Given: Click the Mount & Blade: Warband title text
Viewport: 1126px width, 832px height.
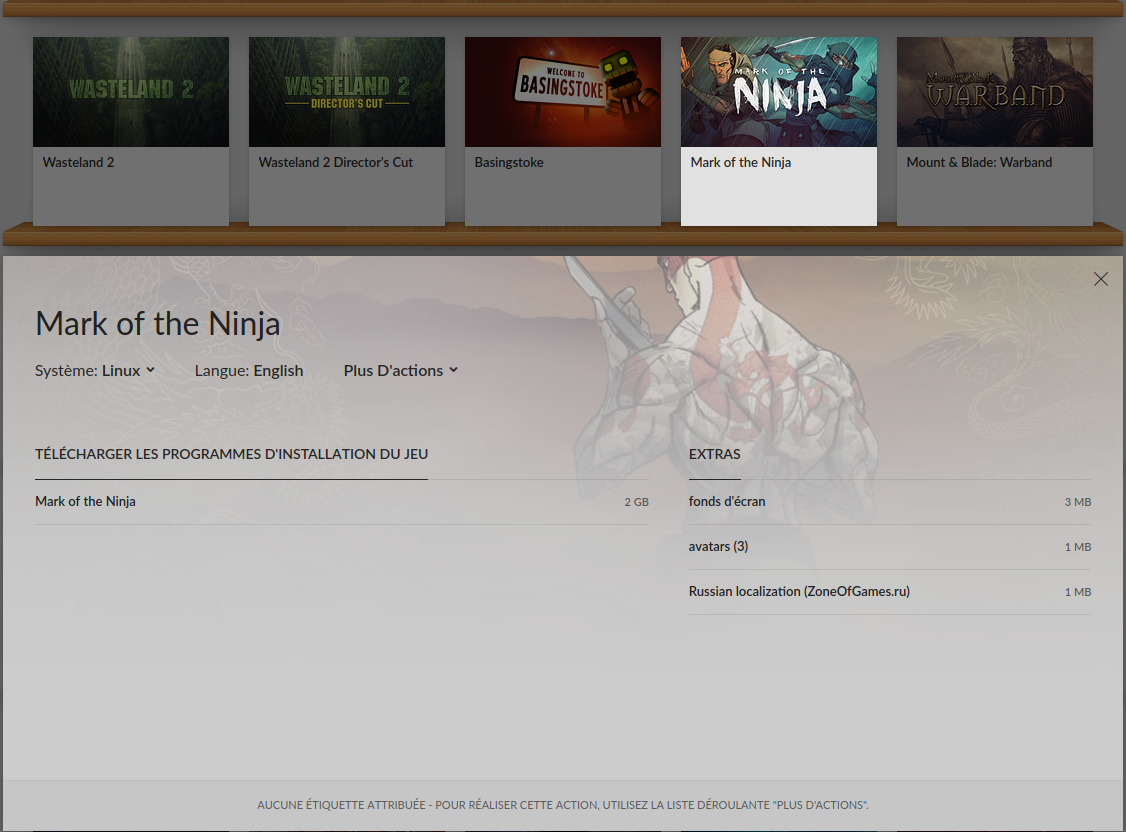Looking at the screenshot, I should click(x=980, y=162).
